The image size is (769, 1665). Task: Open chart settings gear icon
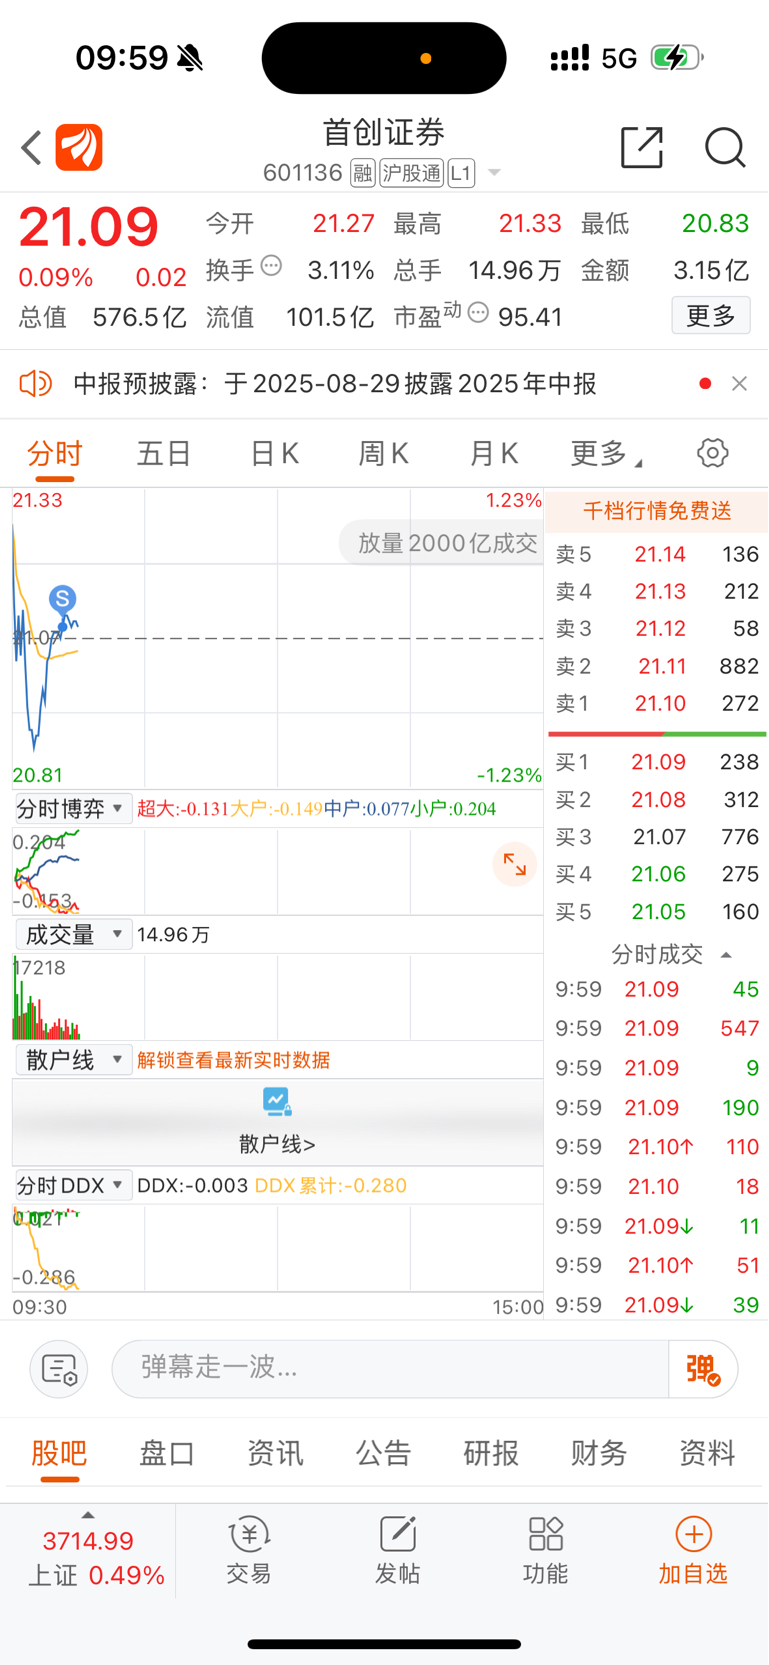pyautogui.click(x=713, y=453)
